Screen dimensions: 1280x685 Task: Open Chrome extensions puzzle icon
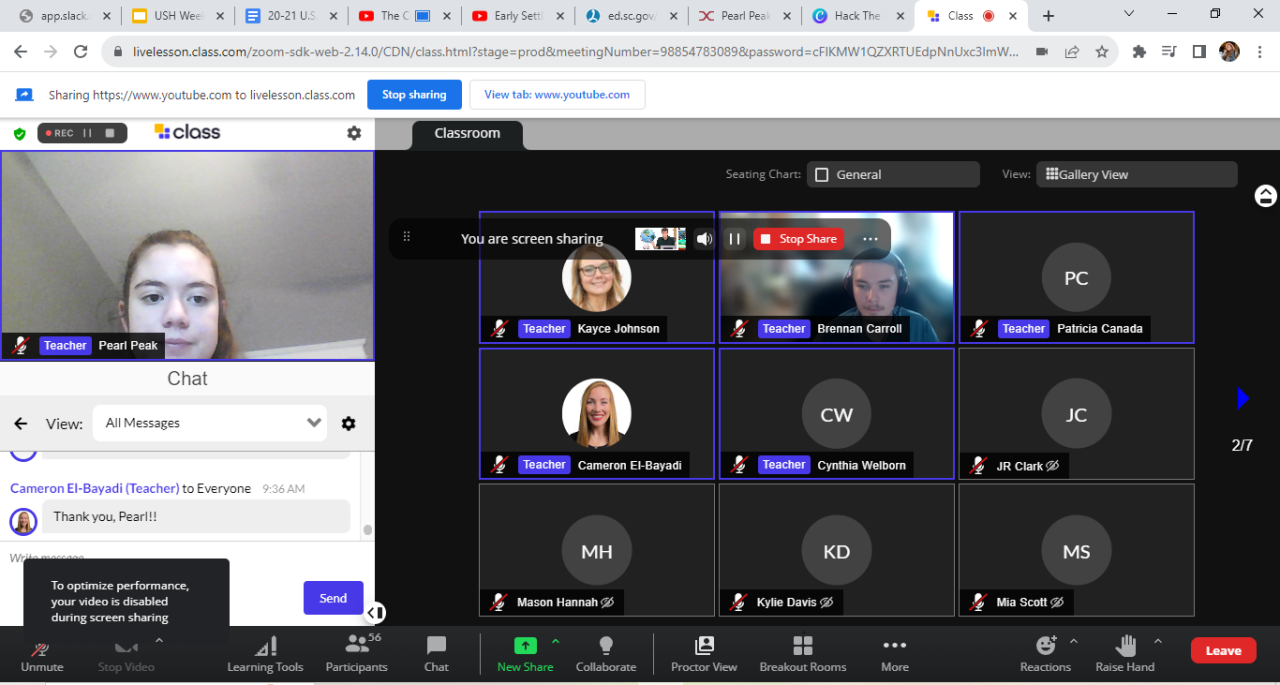pos(1139,52)
